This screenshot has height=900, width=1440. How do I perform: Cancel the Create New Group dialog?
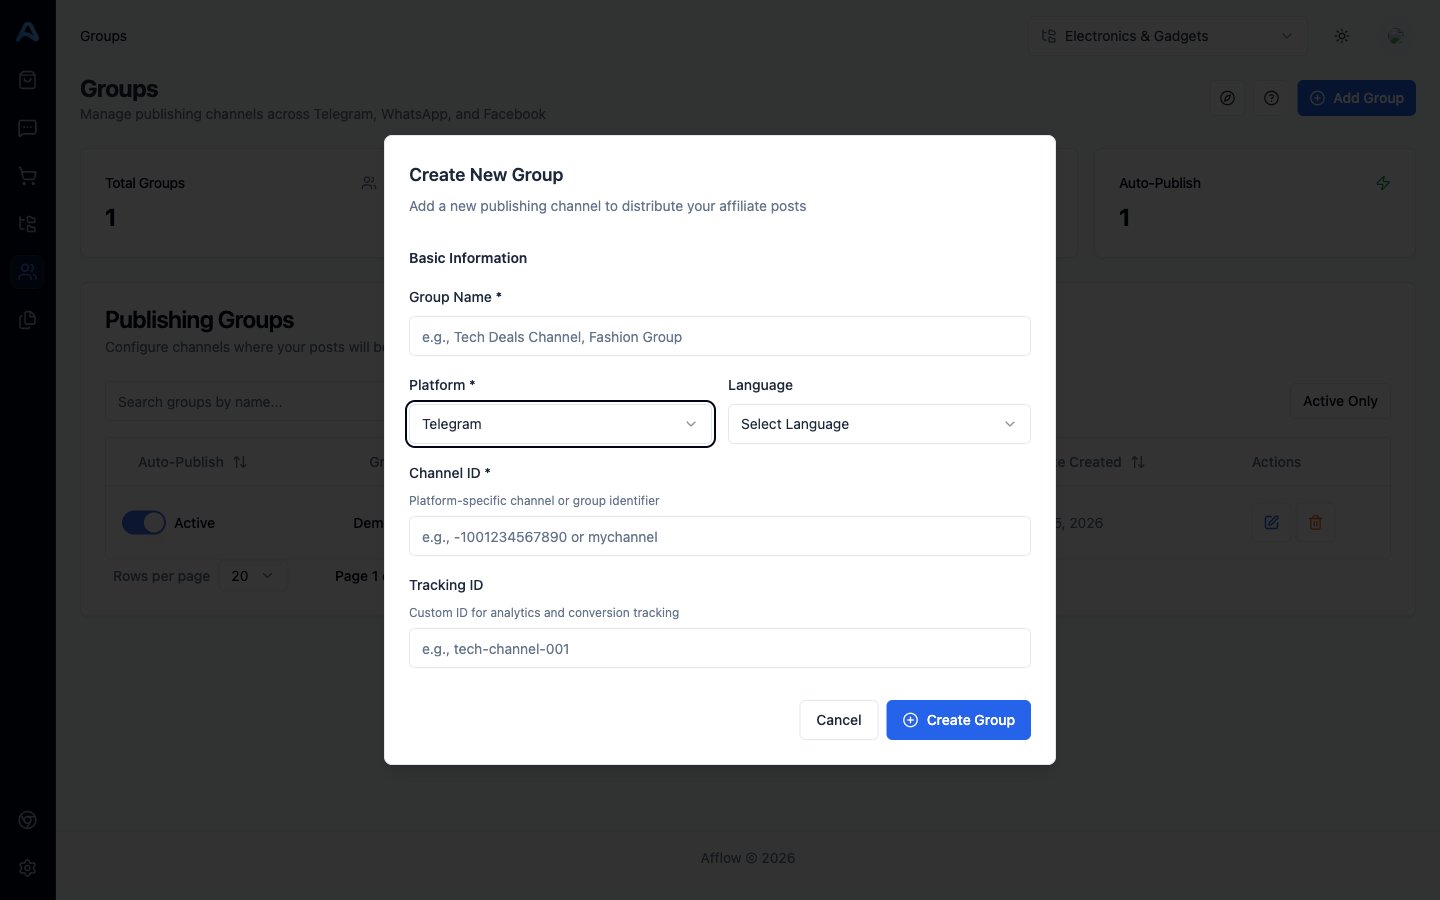838,720
